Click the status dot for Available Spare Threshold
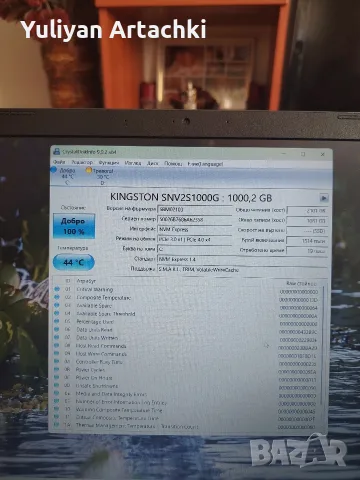Screen dimensions: 360x480 [x=57, y=313]
